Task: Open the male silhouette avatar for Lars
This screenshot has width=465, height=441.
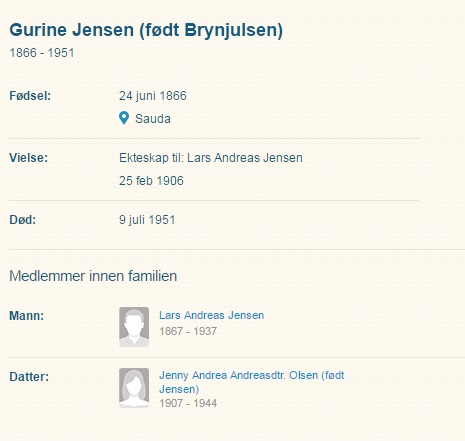Action: click(x=134, y=327)
